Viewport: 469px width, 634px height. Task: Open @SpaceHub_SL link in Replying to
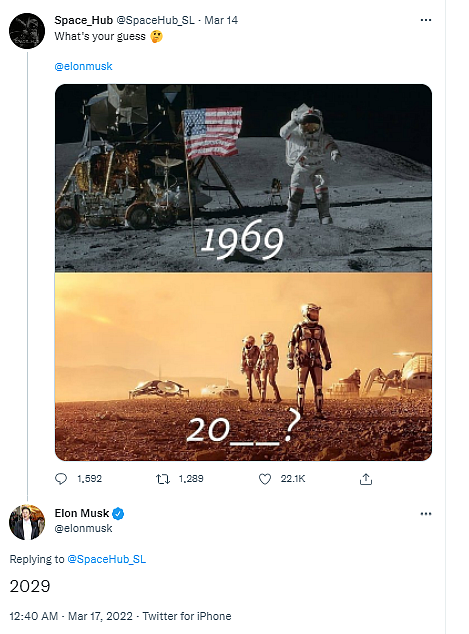coord(107,559)
